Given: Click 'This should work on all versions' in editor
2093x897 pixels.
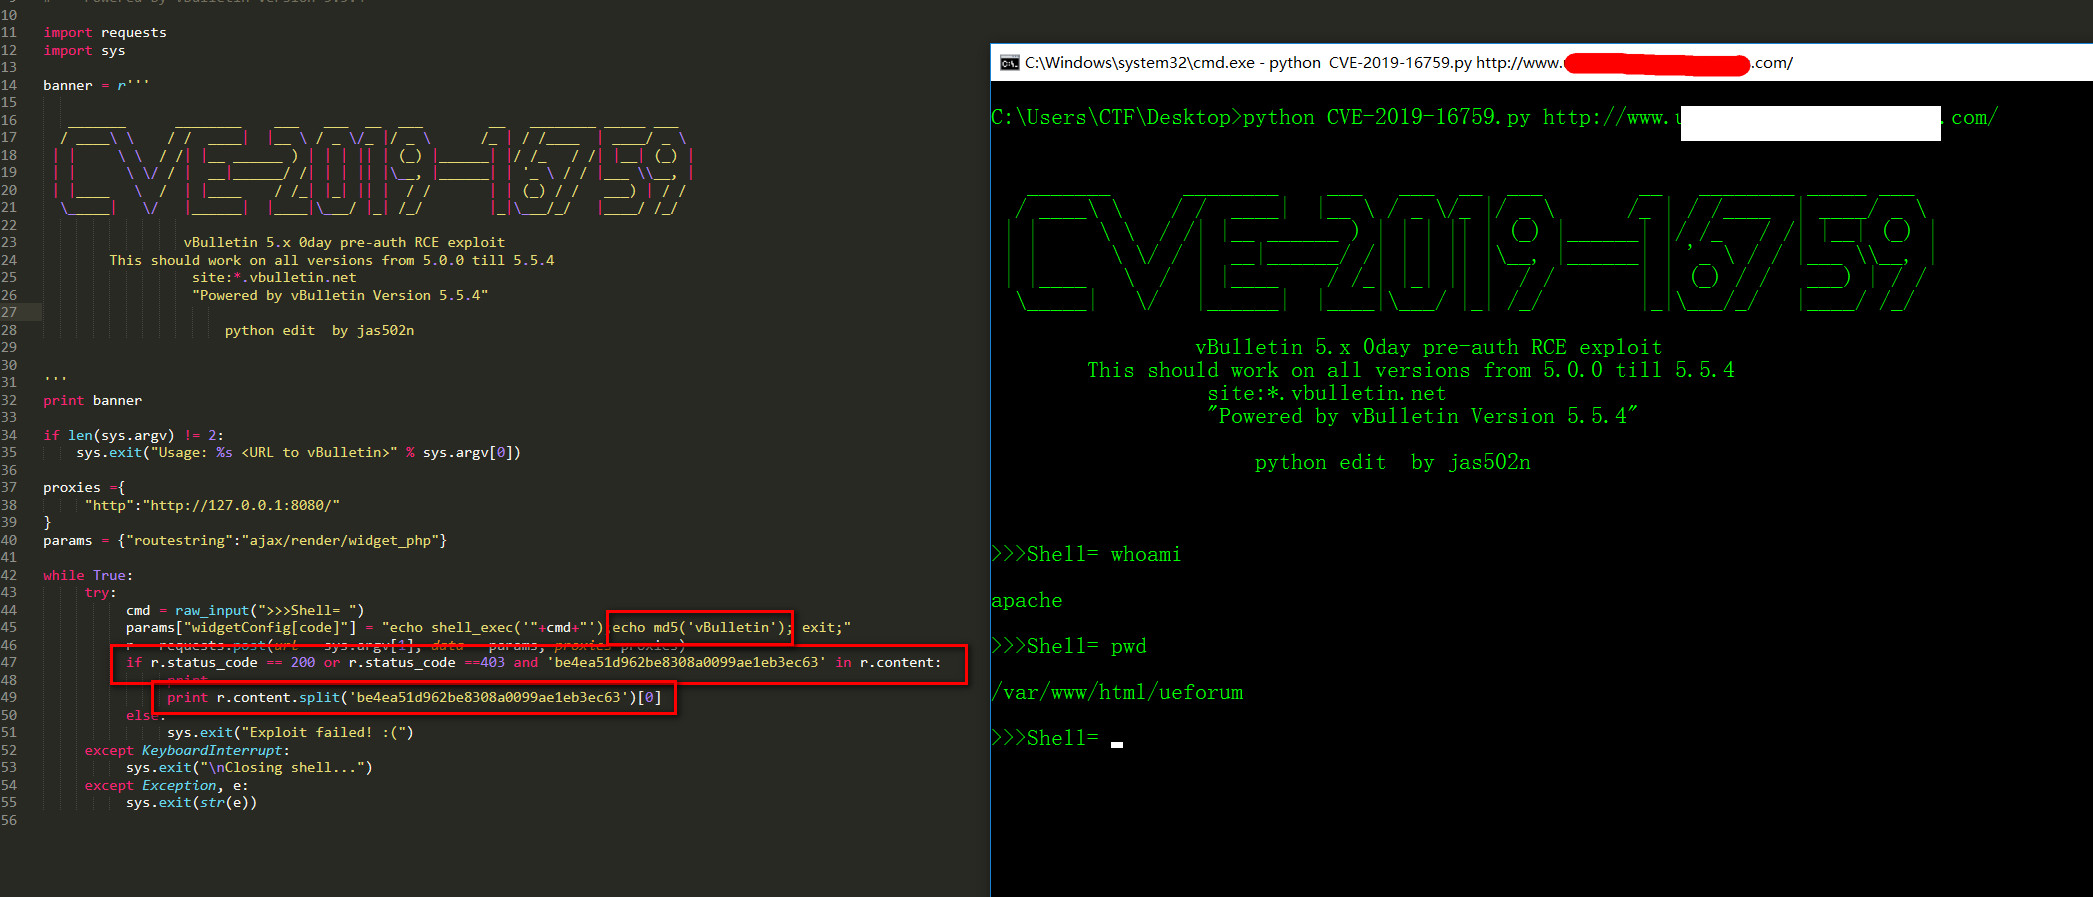Looking at the screenshot, I should click(x=332, y=261).
